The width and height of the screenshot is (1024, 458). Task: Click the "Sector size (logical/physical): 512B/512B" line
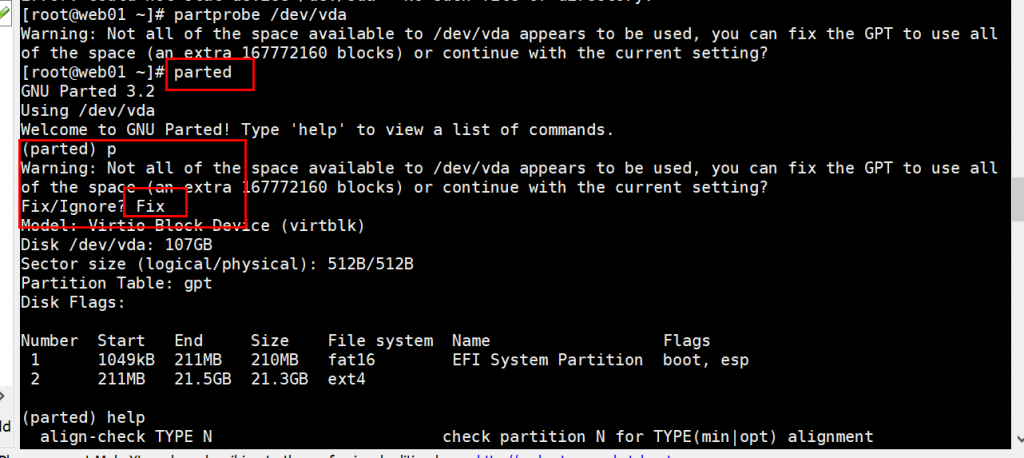coord(217,264)
